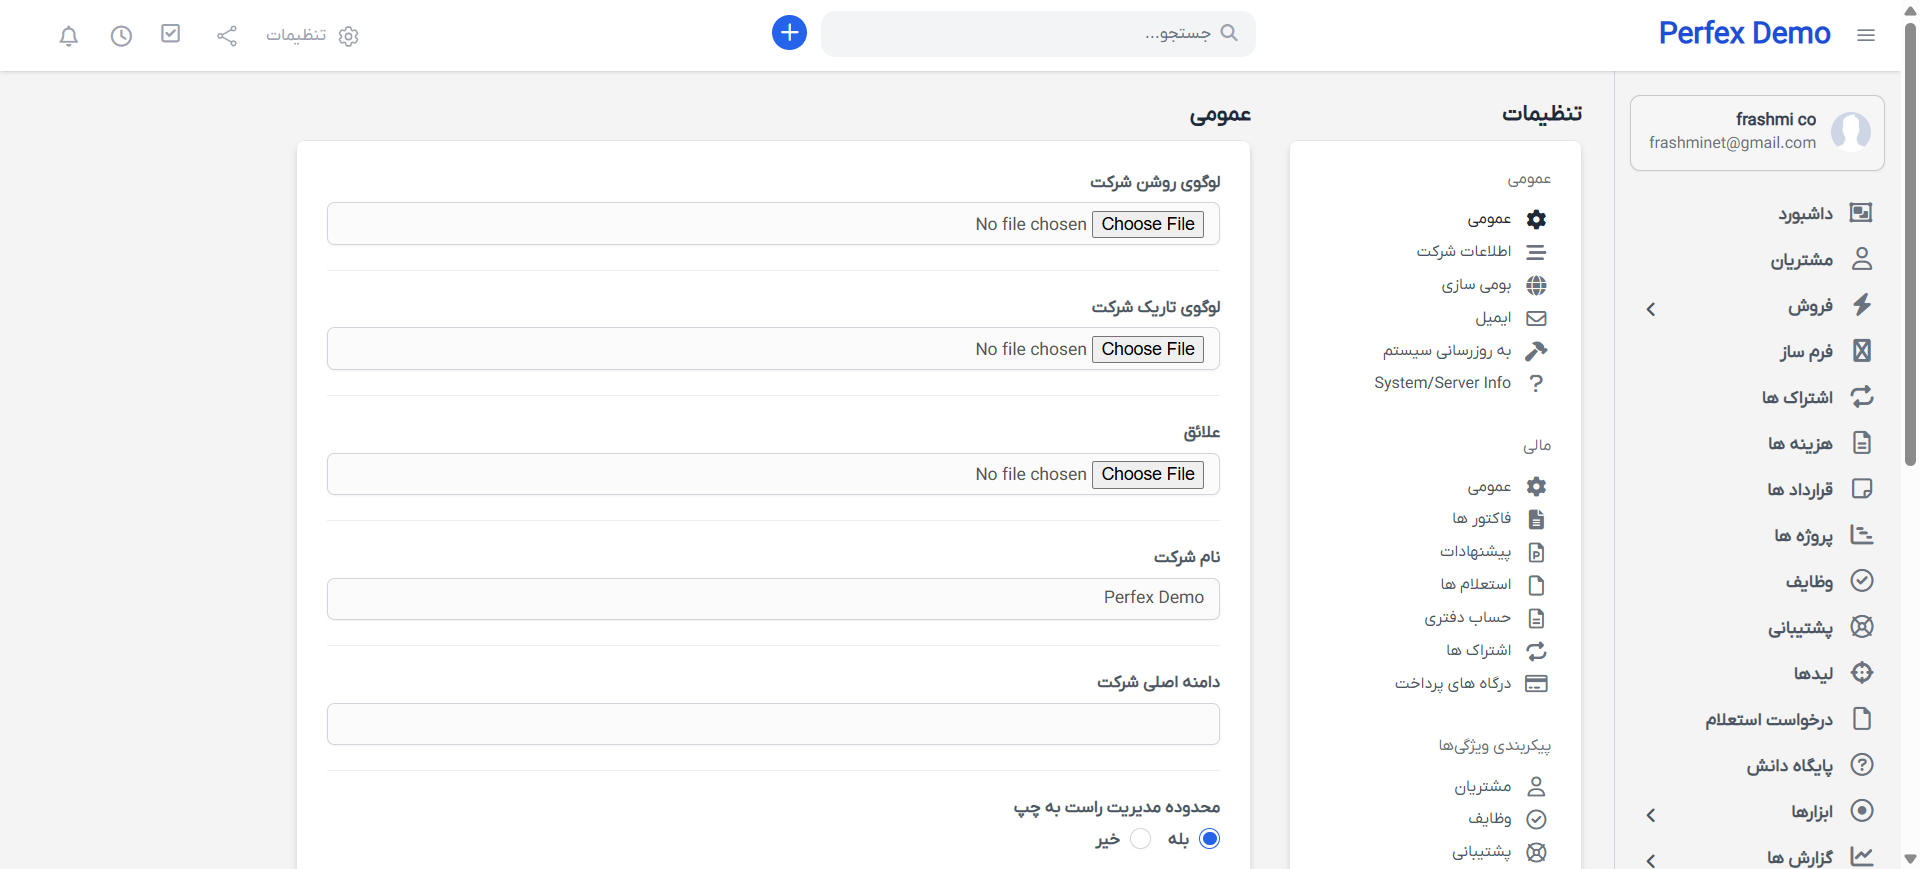The height and width of the screenshot is (869, 1920).
Task: Open 'درگاه های پرداخت' settings section
Action: click(1452, 684)
